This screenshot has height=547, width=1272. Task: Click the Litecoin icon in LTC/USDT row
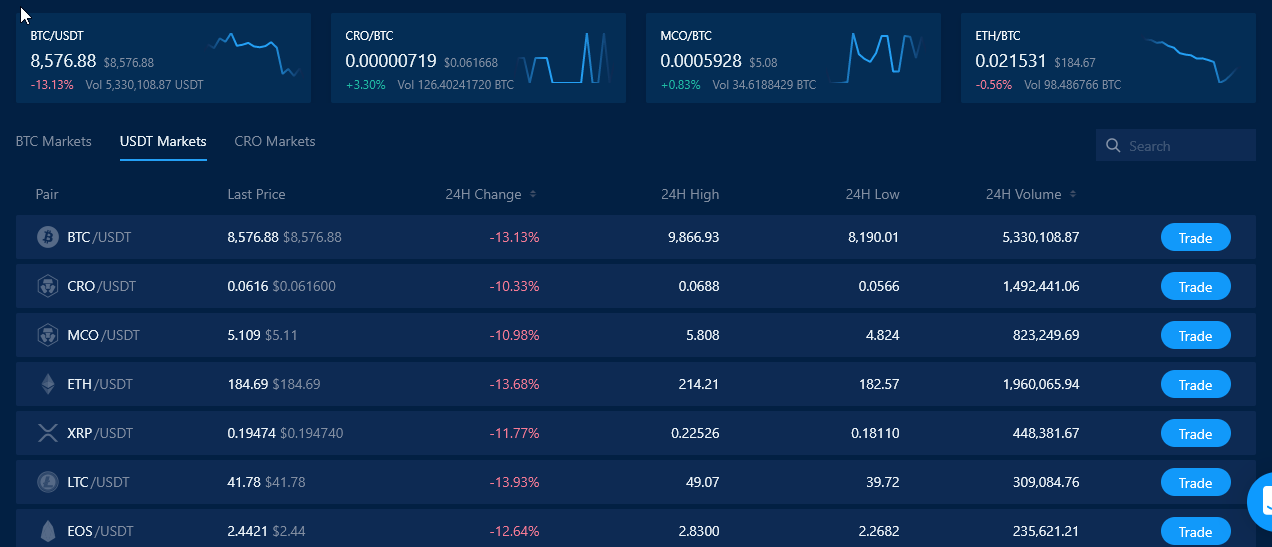tap(47, 482)
